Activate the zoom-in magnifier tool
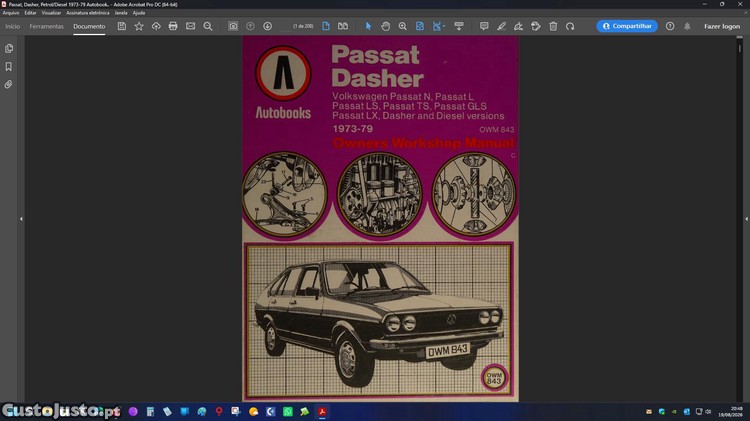The image size is (750, 421). [x=403, y=26]
